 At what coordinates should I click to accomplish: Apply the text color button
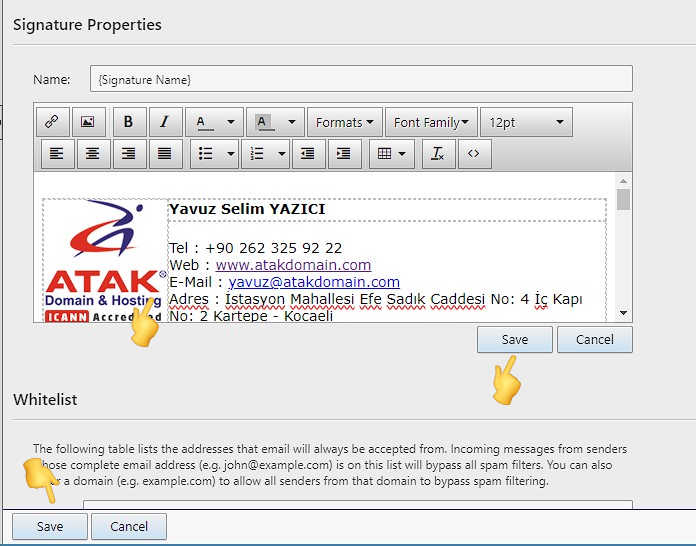pyautogui.click(x=205, y=122)
